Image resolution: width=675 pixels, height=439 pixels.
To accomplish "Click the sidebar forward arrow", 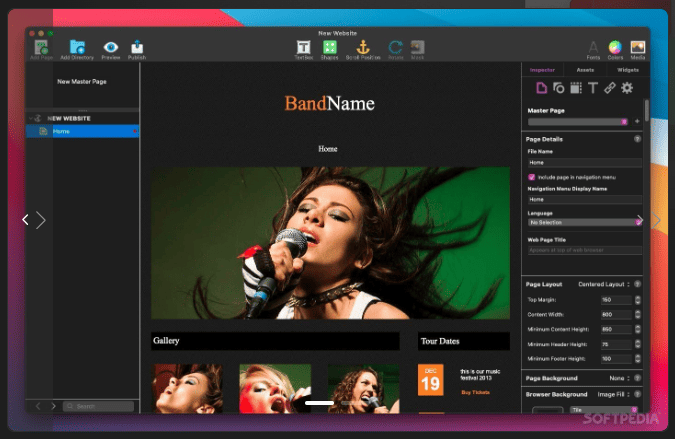I will pos(53,406).
